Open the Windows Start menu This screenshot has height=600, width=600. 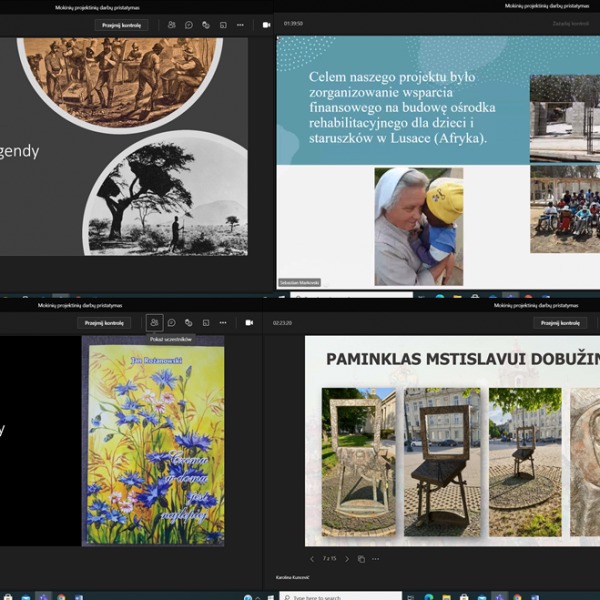(x=271, y=597)
